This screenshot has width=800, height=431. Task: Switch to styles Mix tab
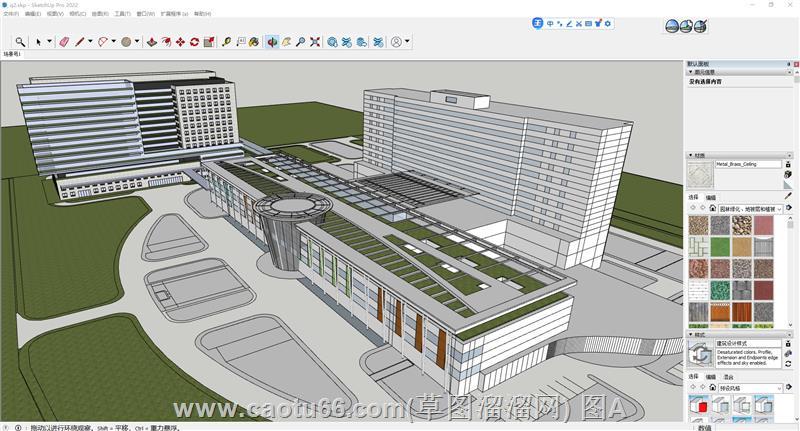tap(728, 377)
